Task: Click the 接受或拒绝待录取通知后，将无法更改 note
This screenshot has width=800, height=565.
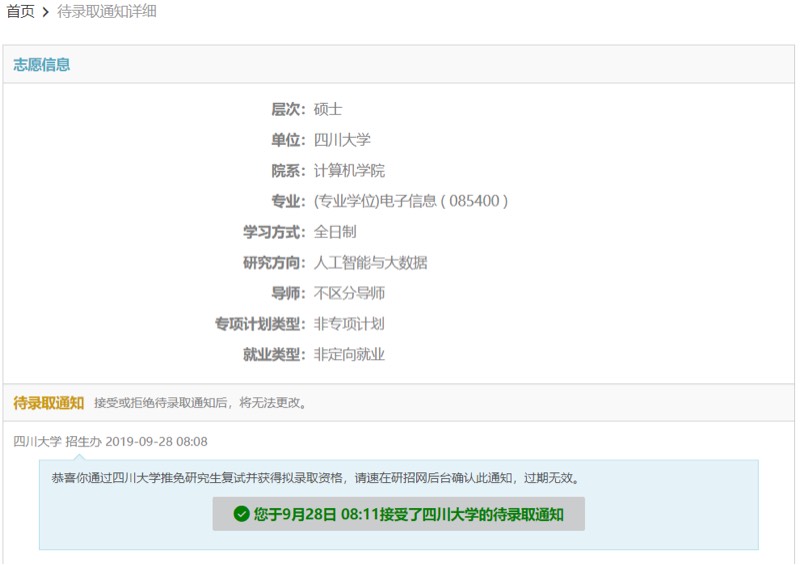Action: 201,403
